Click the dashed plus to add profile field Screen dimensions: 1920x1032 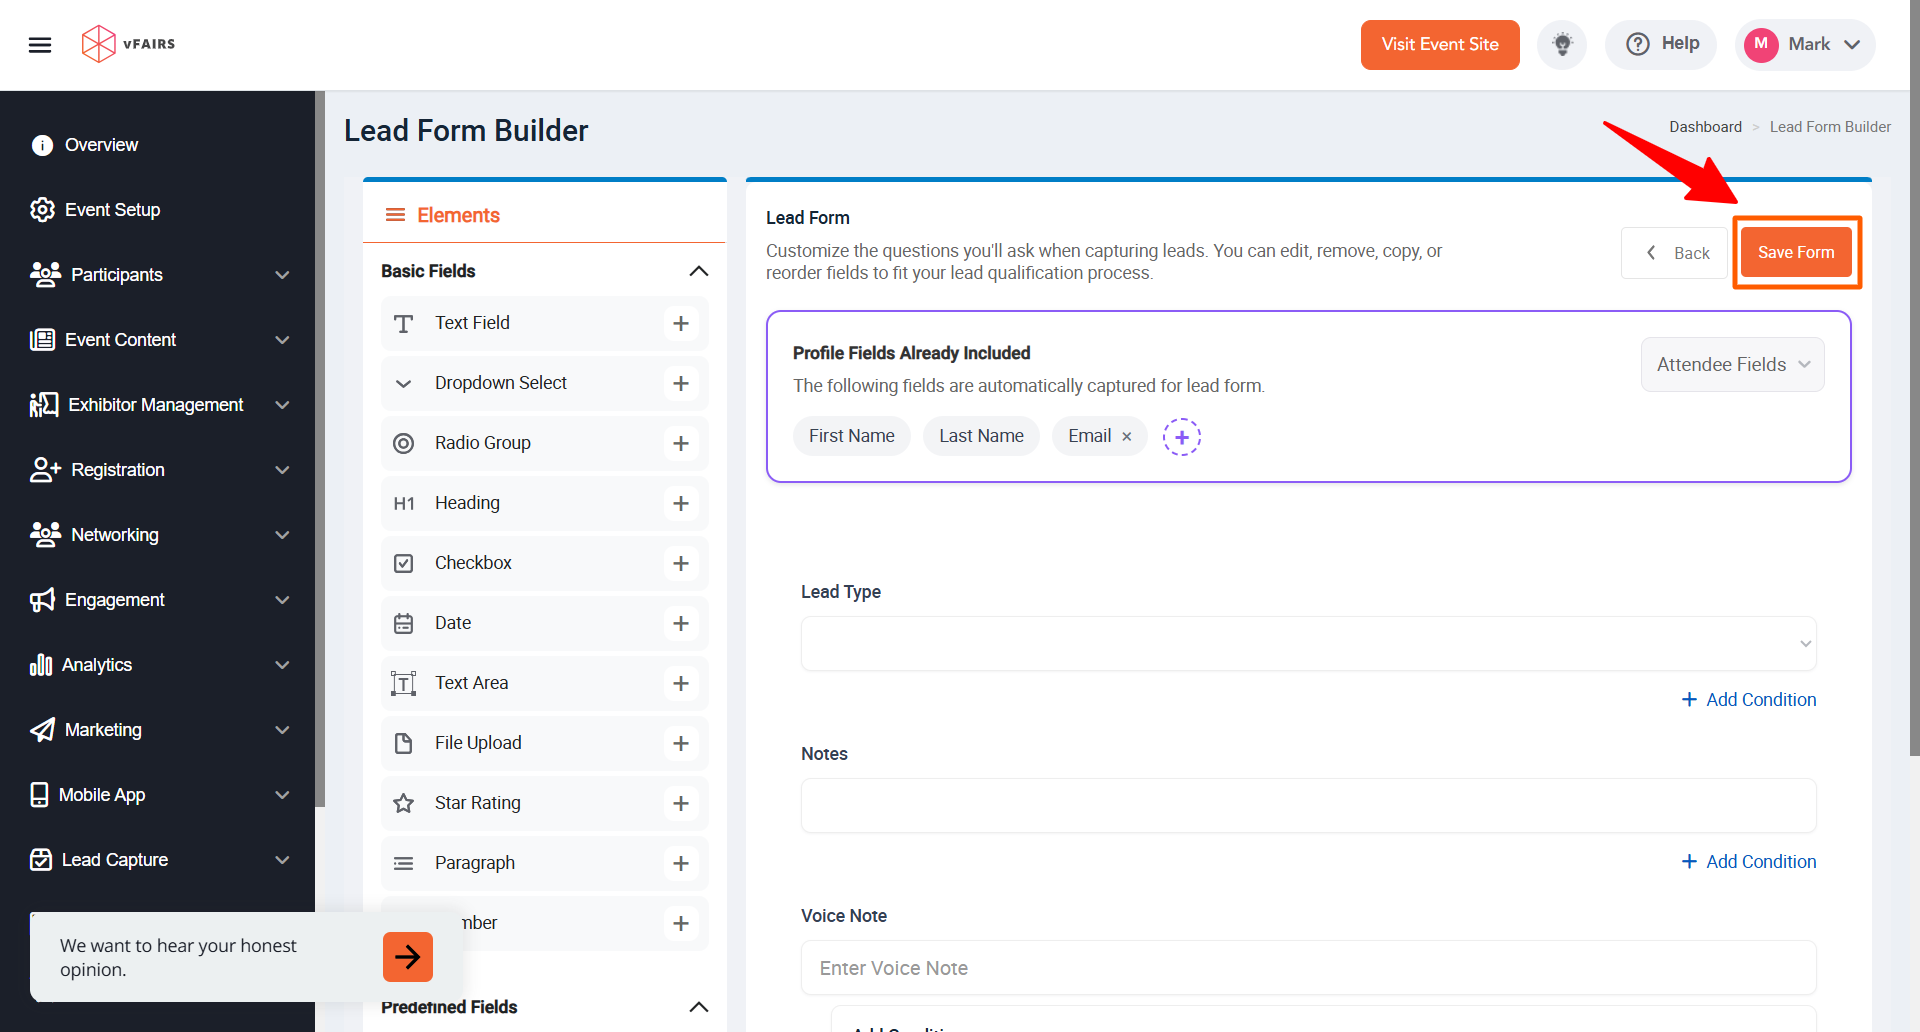click(x=1181, y=437)
